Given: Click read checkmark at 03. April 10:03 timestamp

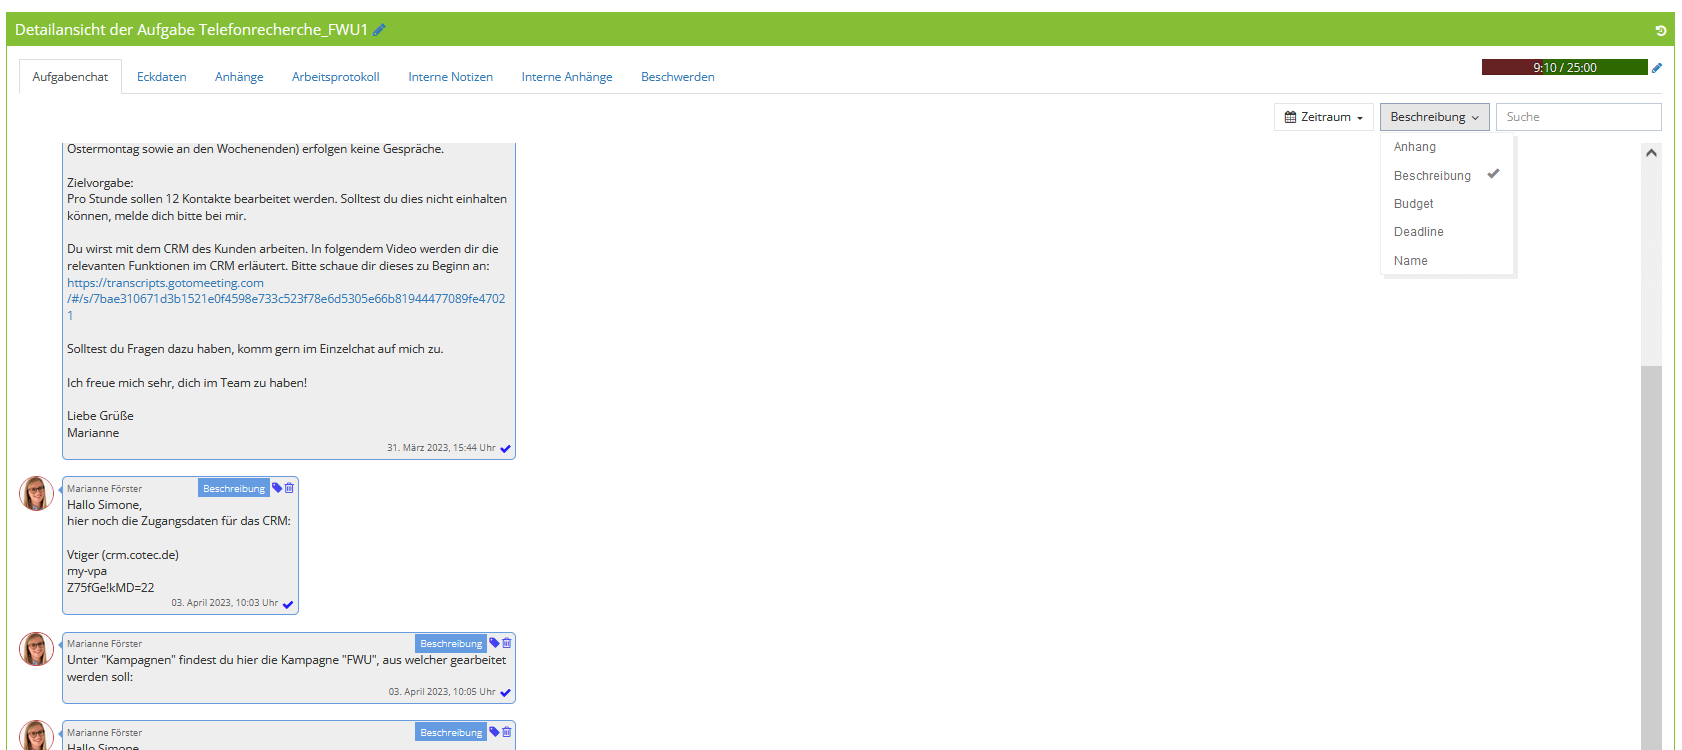Looking at the screenshot, I should tap(288, 604).
